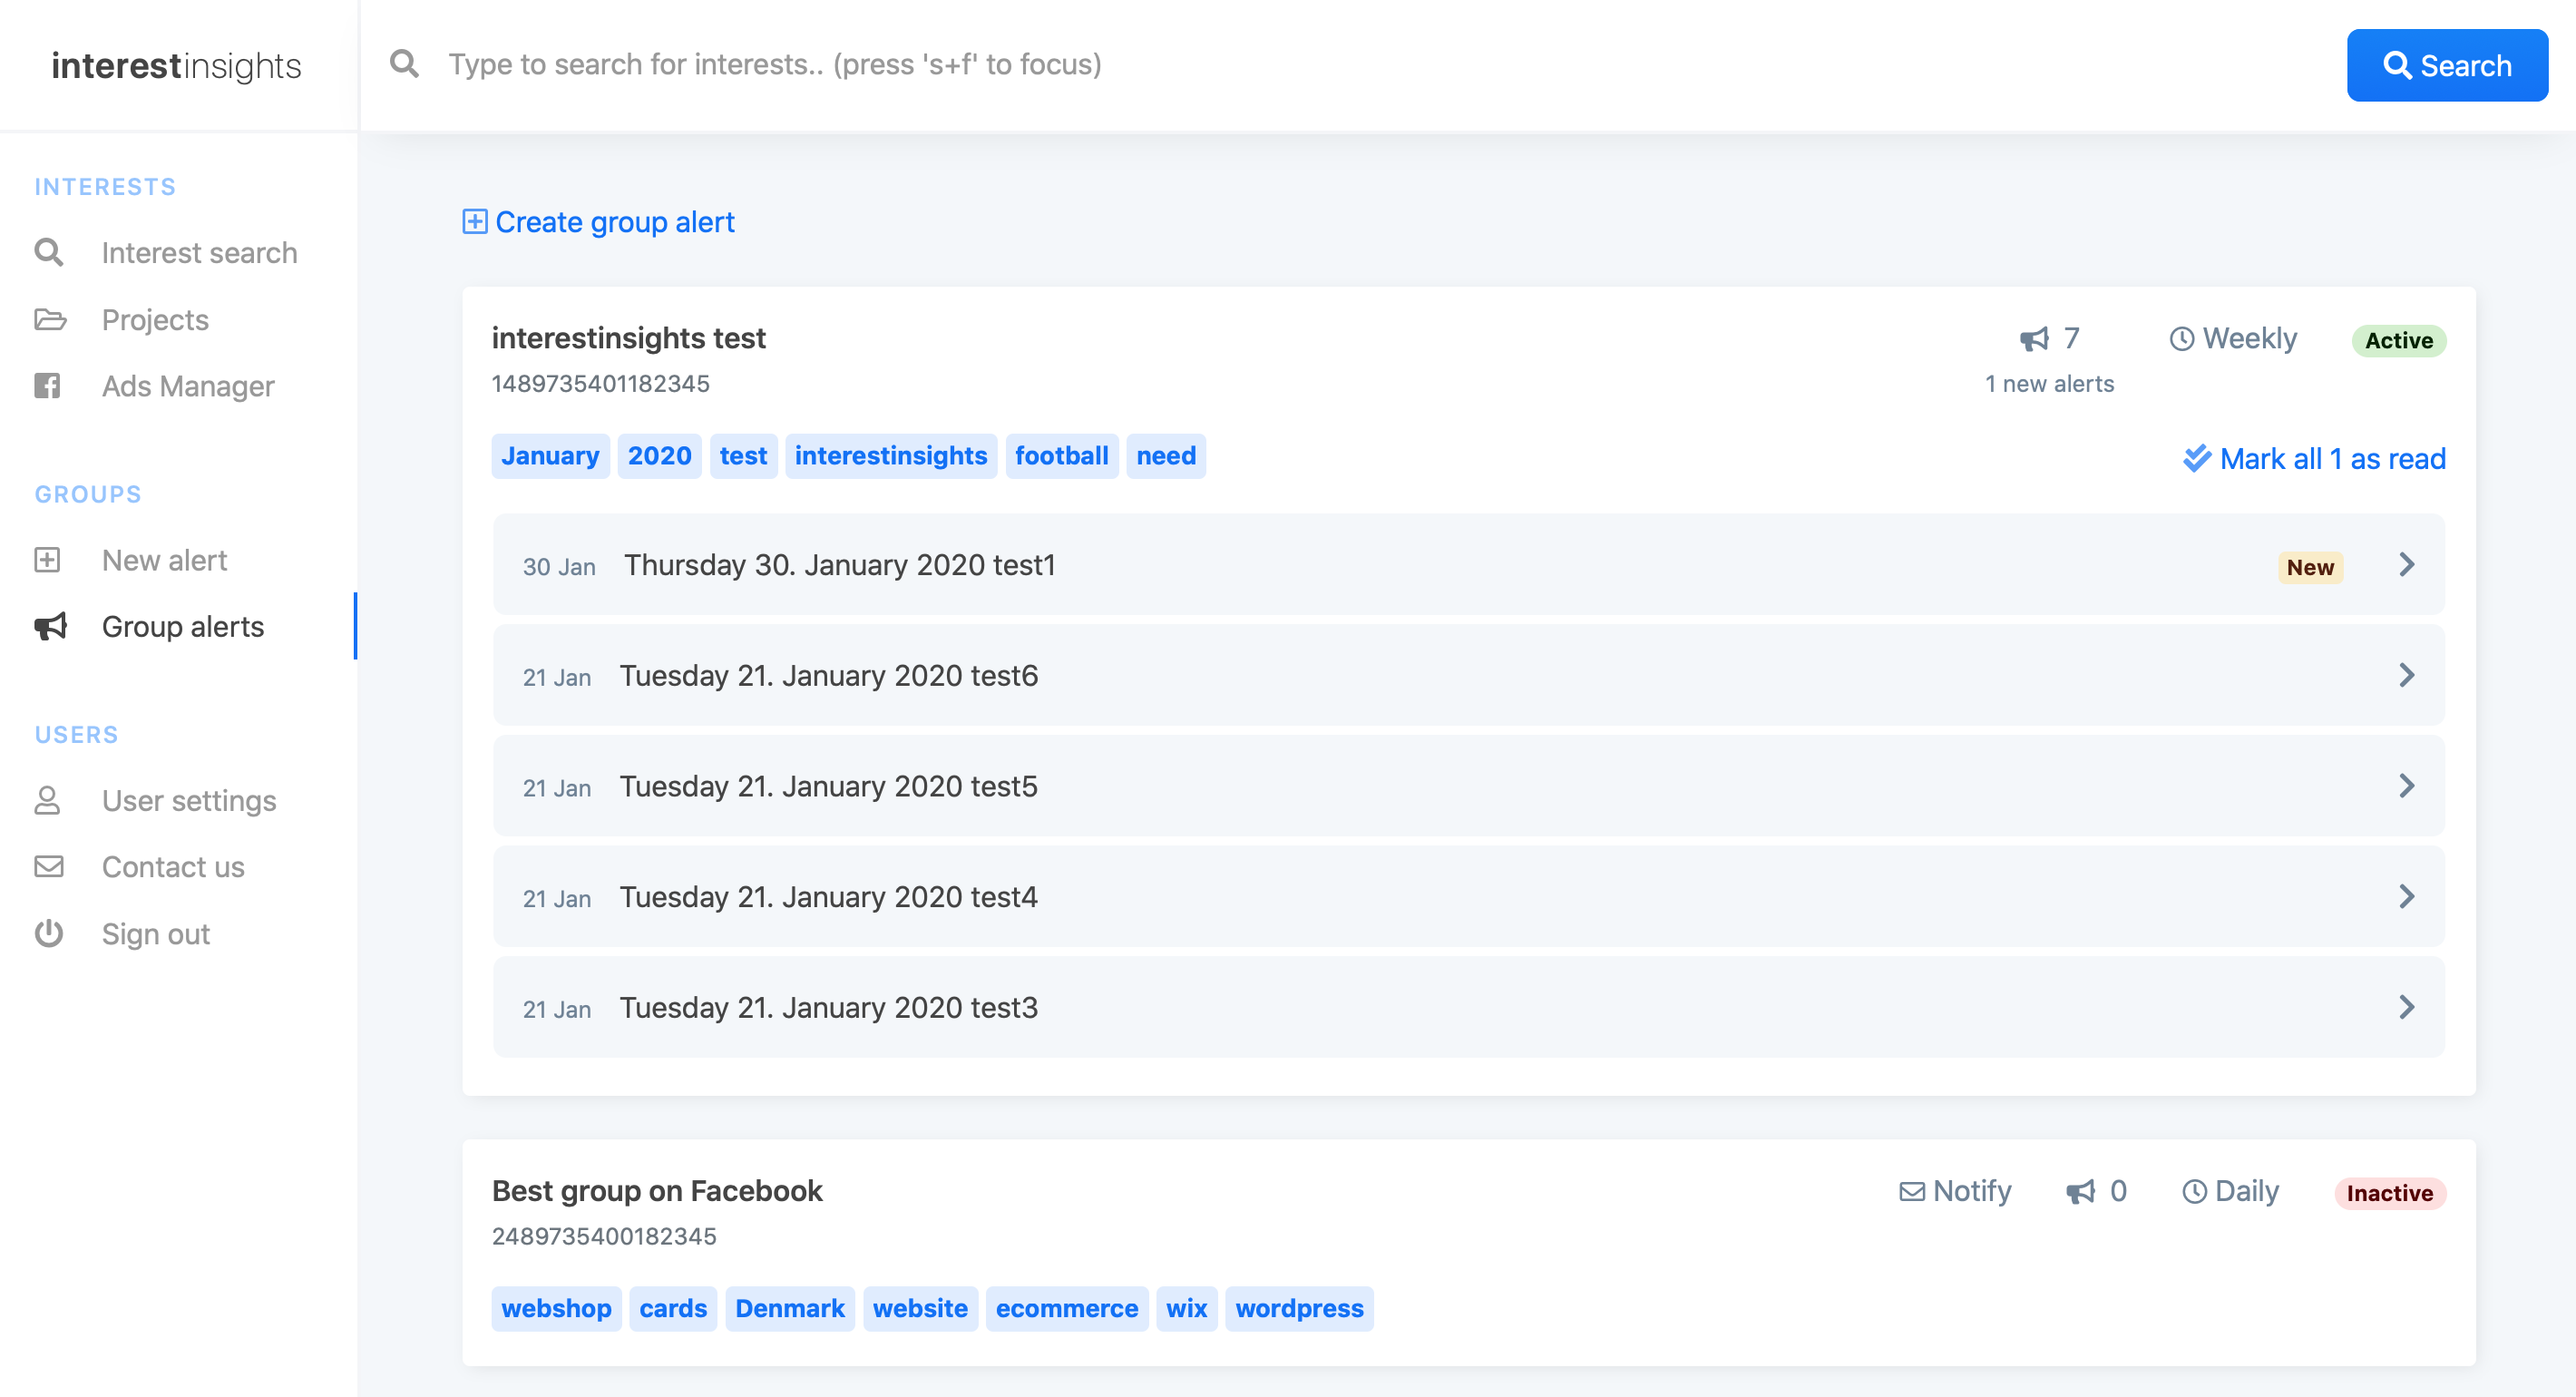The width and height of the screenshot is (2576, 1397).
Task: Toggle Notify for Best group on Facebook
Action: tap(1955, 1191)
